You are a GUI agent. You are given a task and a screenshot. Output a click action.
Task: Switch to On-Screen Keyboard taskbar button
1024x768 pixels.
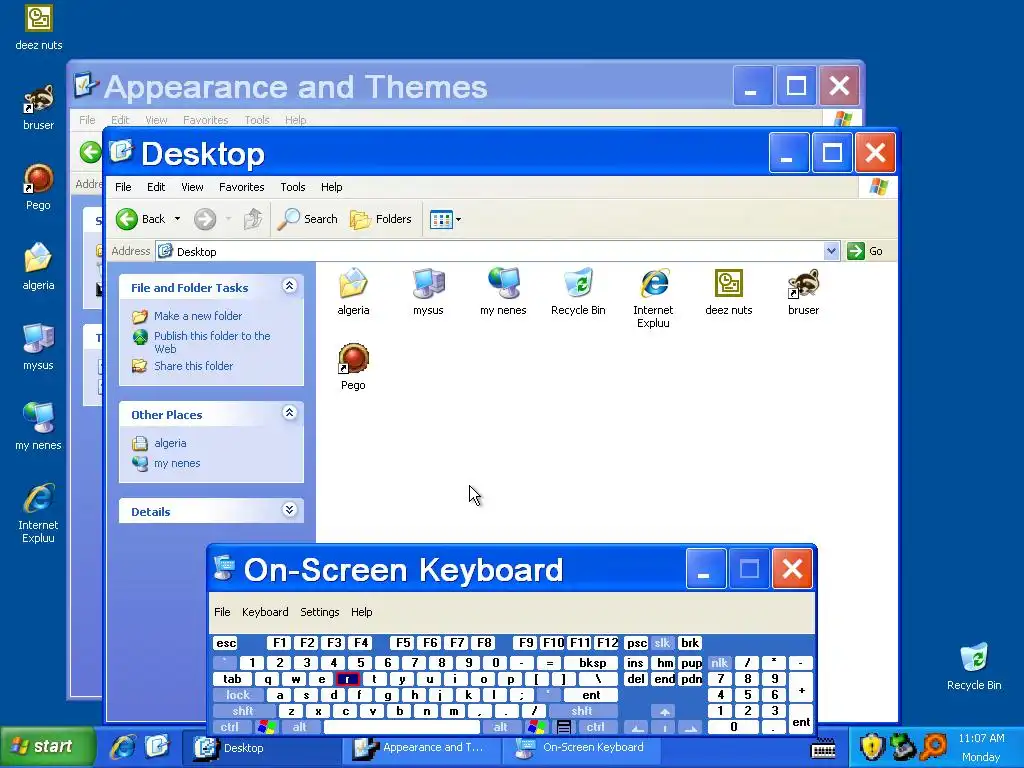pos(580,748)
